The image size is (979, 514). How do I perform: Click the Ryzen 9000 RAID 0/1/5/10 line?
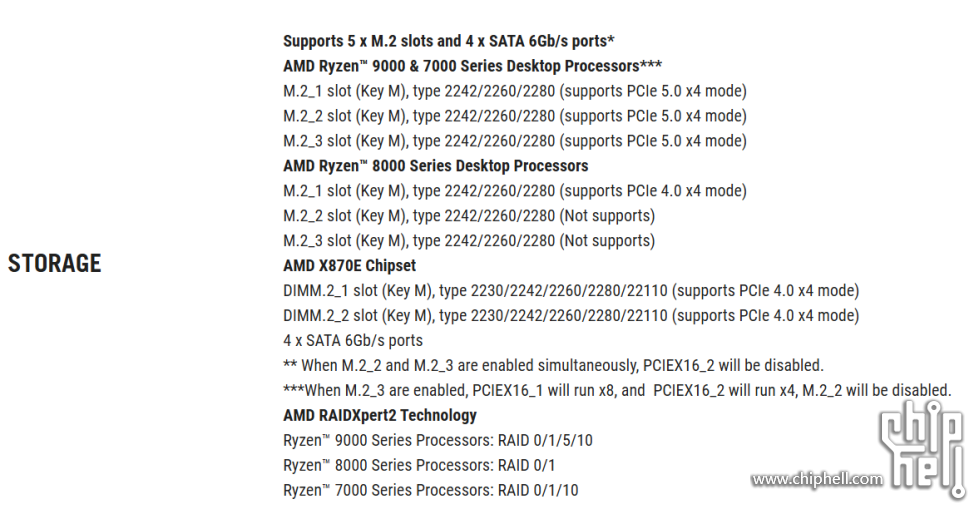(x=438, y=441)
